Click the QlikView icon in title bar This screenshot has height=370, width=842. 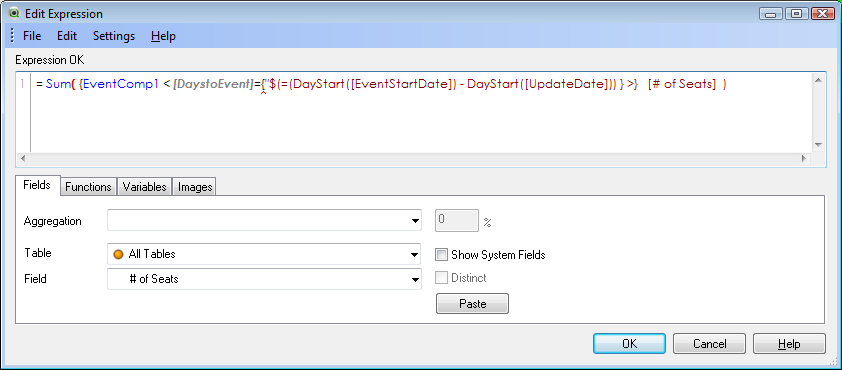[x=14, y=13]
